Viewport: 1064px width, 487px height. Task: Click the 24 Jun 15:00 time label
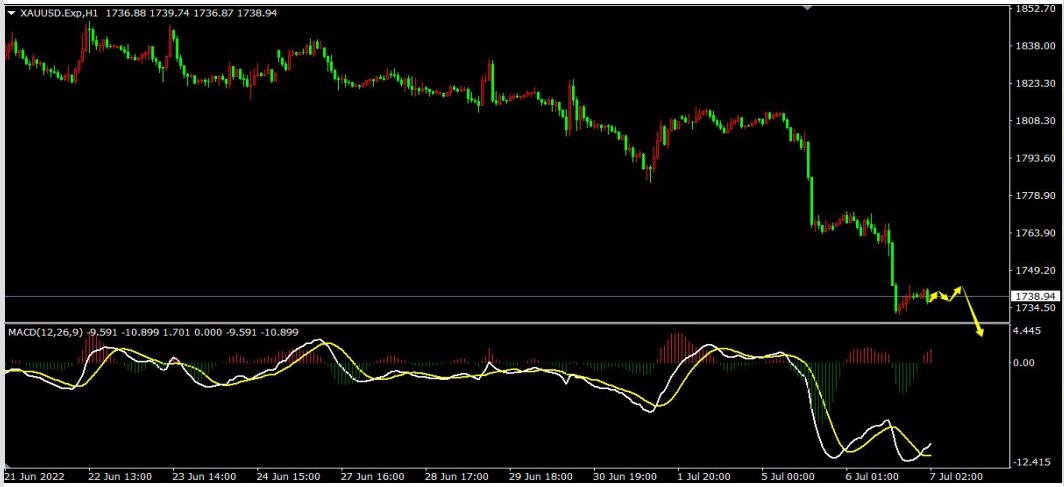[x=288, y=477]
